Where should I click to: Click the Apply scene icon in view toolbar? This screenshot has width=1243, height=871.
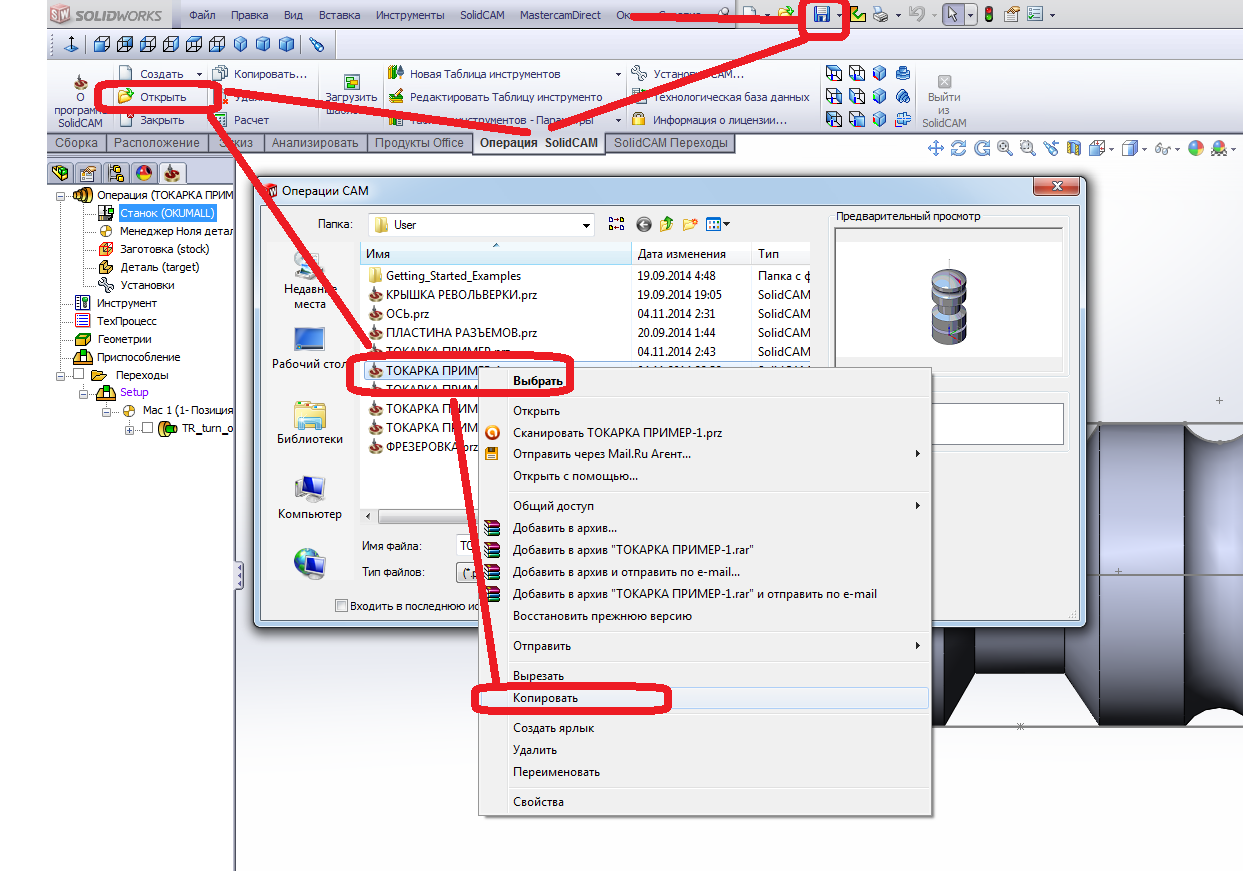point(1219,148)
